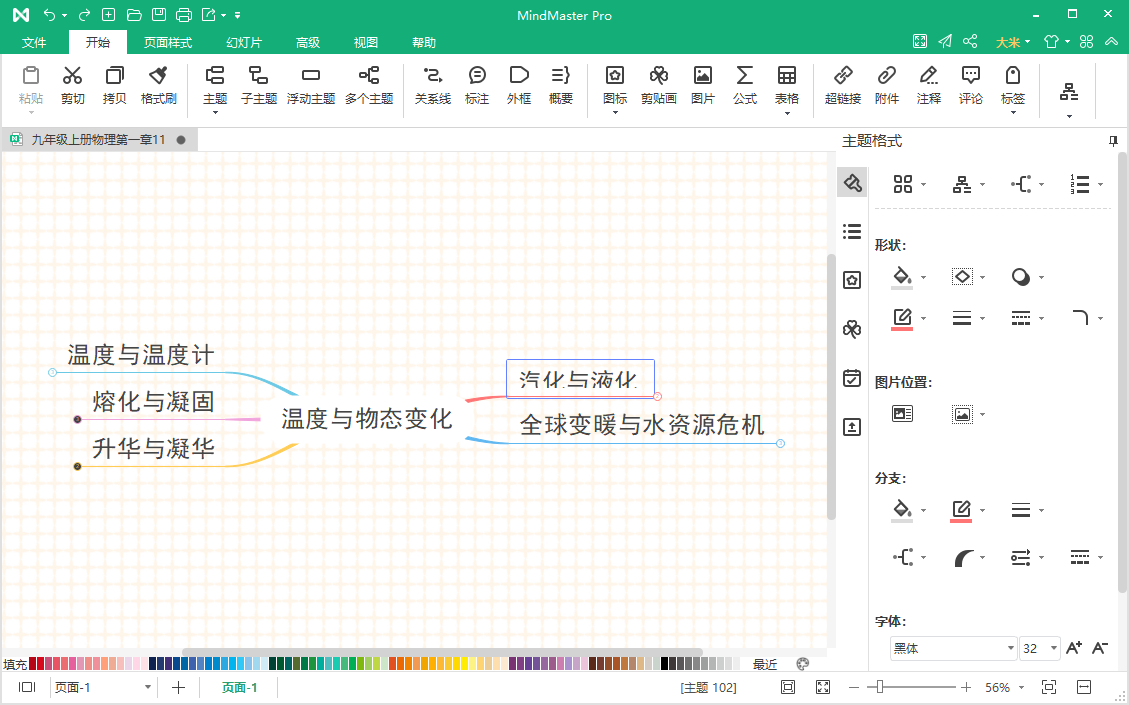This screenshot has height=705, width=1129.
Task: Open the 黑体 font family dropdown
Action: [x=1010, y=648]
